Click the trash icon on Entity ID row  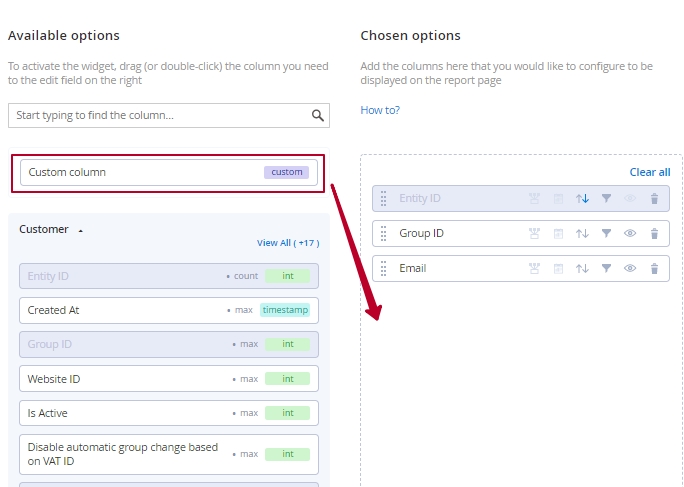pos(654,199)
